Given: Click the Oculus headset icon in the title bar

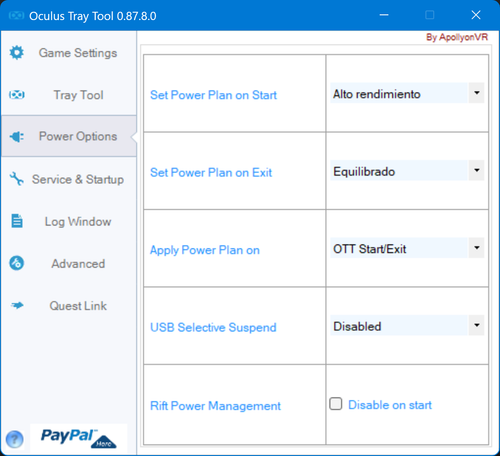Looking at the screenshot, I should 16,16.
